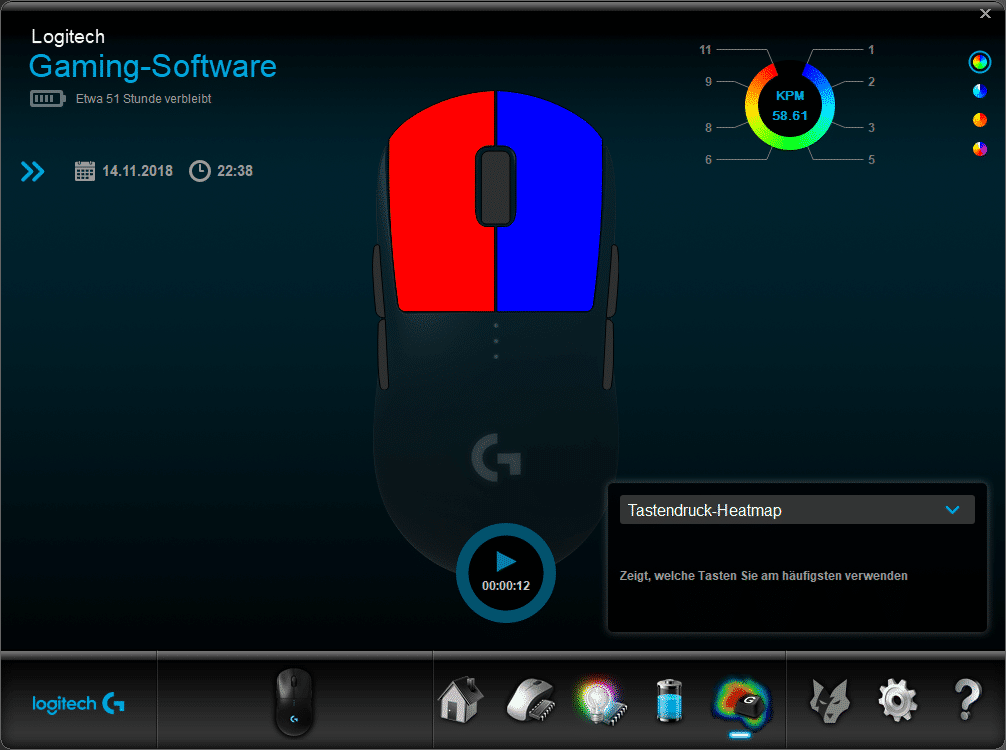1006x750 pixels.
Task: Click the KPM rainbow ring gauge
Action: [789, 104]
